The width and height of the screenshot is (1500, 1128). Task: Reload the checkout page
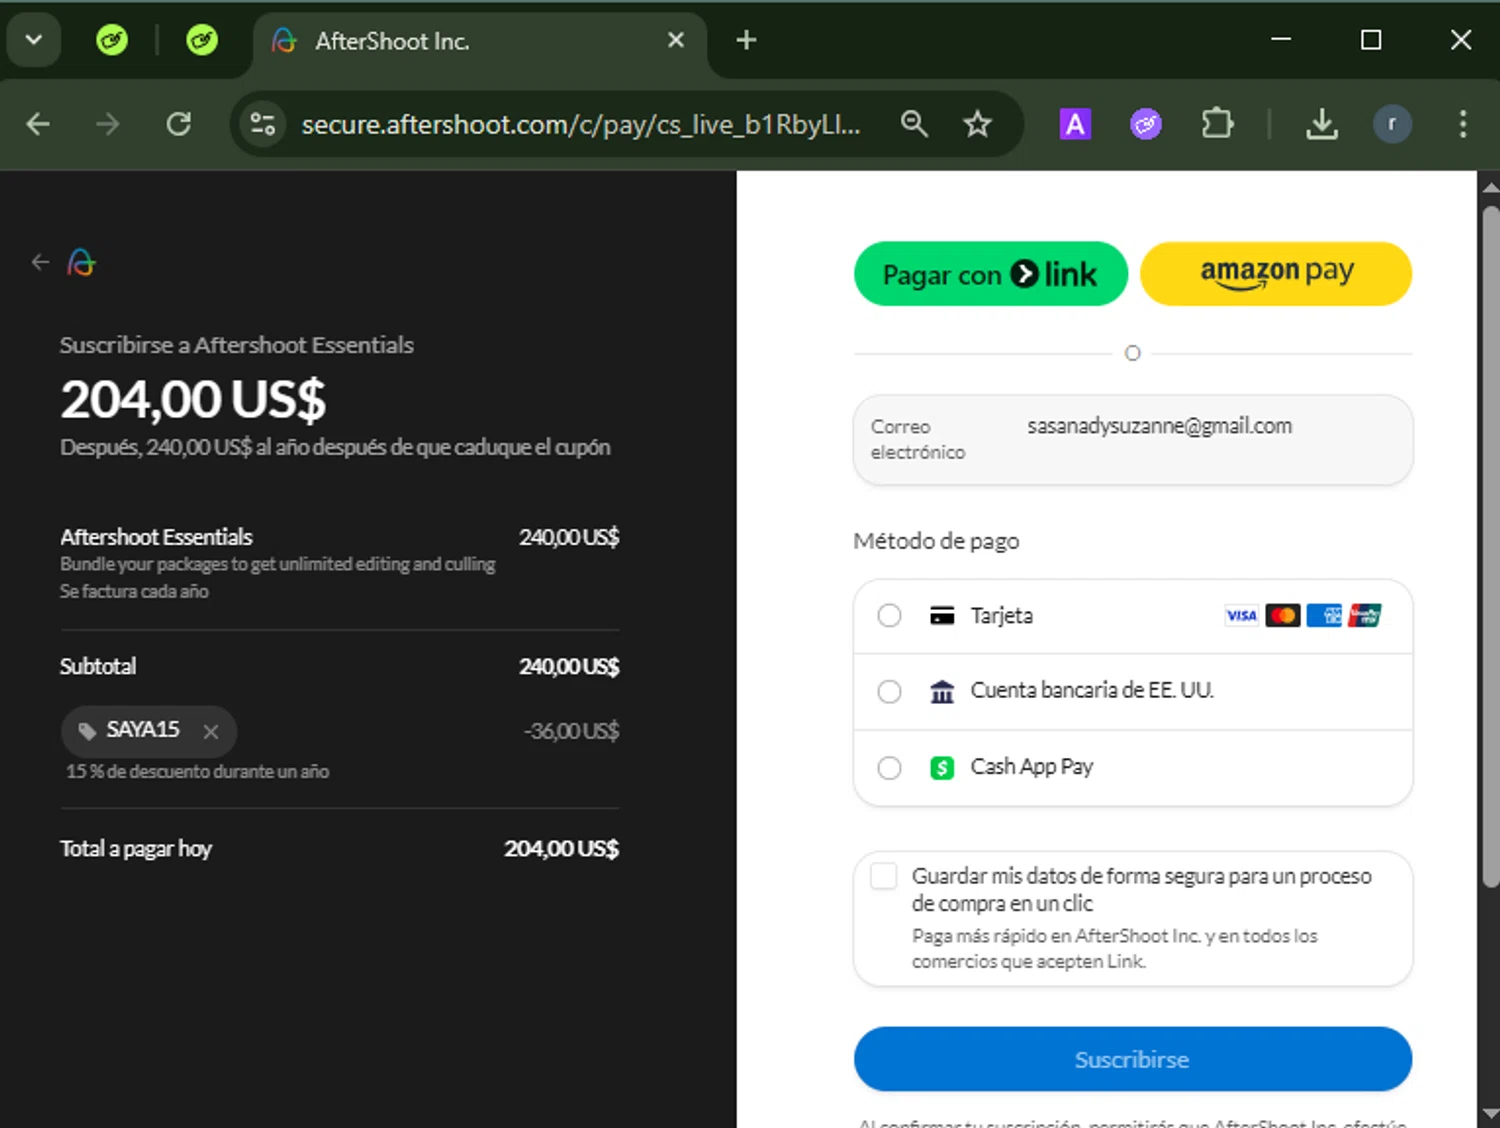(x=178, y=124)
